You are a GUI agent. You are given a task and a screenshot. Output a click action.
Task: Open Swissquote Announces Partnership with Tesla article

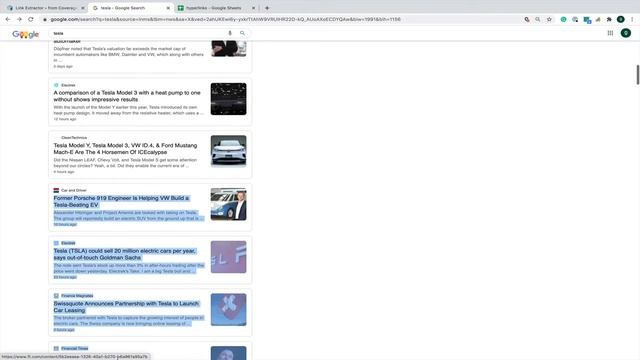pos(126,307)
